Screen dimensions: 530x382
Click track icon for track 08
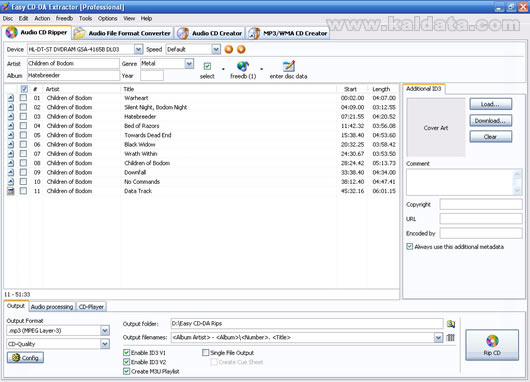pos(11,163)
